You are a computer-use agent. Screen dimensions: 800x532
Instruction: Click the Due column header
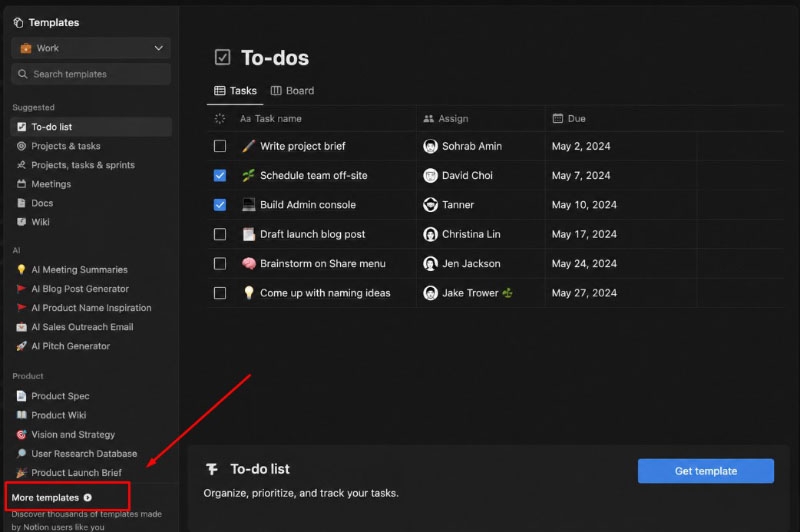(569, 118)
